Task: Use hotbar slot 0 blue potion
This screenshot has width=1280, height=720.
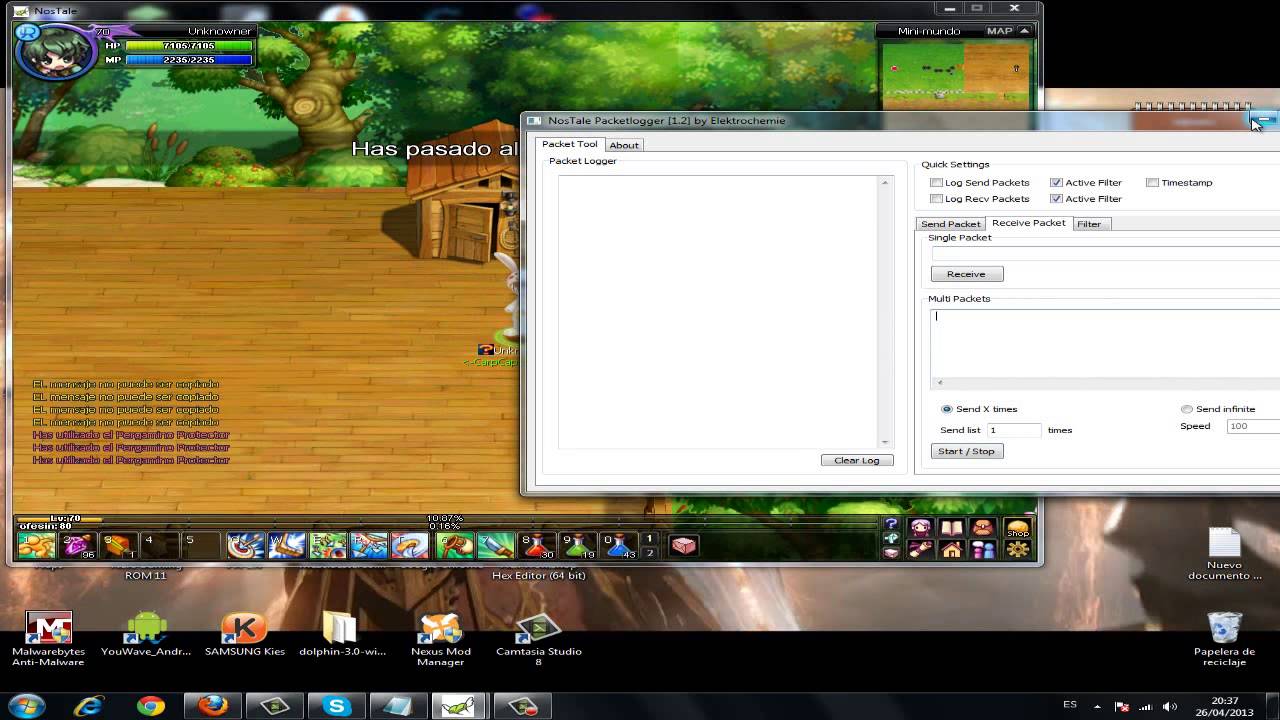Action: [x=619, y=545]
